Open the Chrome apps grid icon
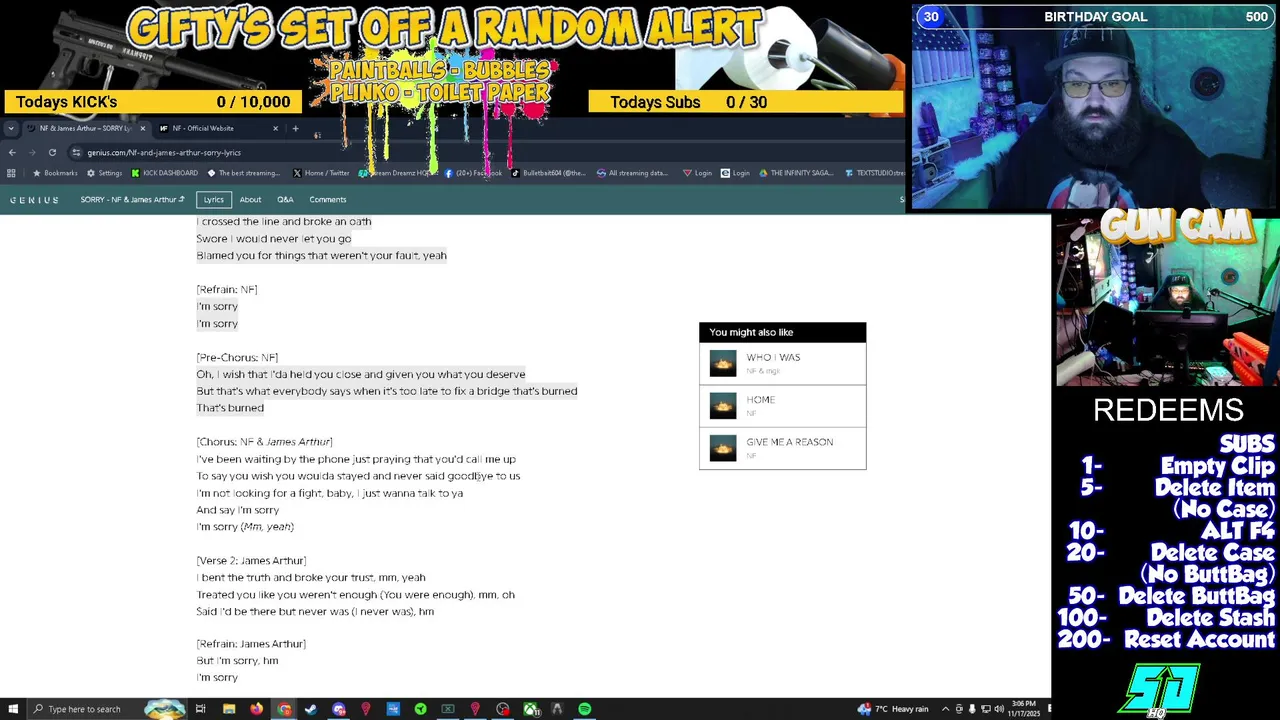This screenshot has width=1280, height=720. (x=11, y=173)
